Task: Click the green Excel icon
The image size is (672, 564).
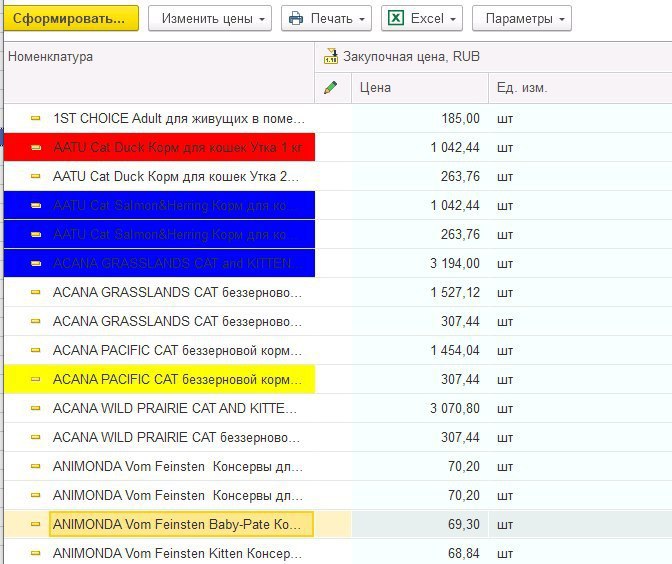Action: 395,18
